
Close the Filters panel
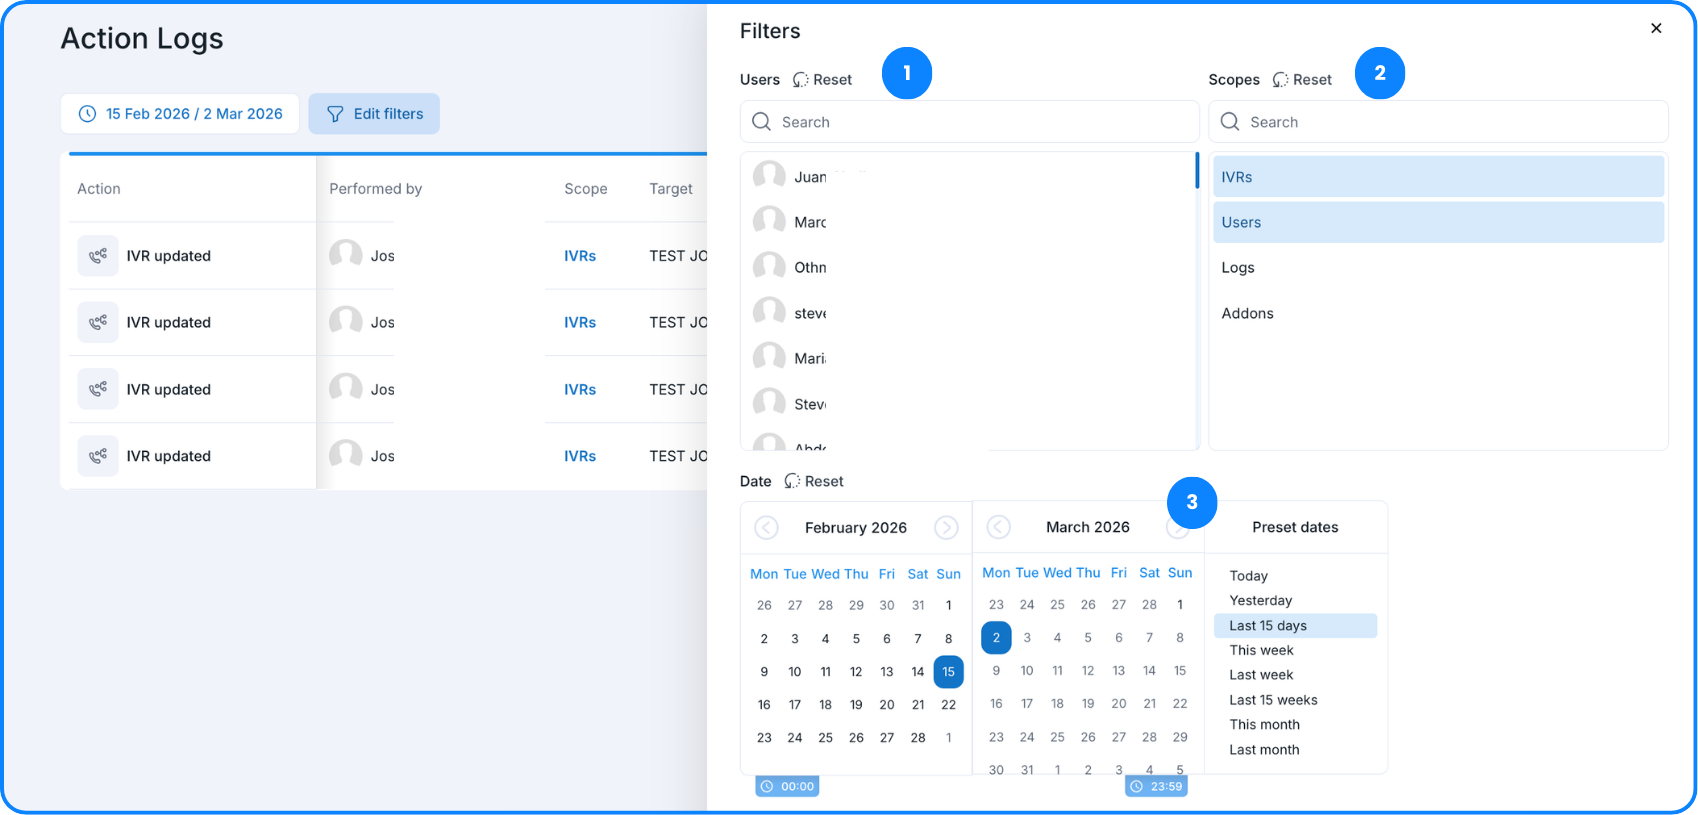(x=1656, y=29)
